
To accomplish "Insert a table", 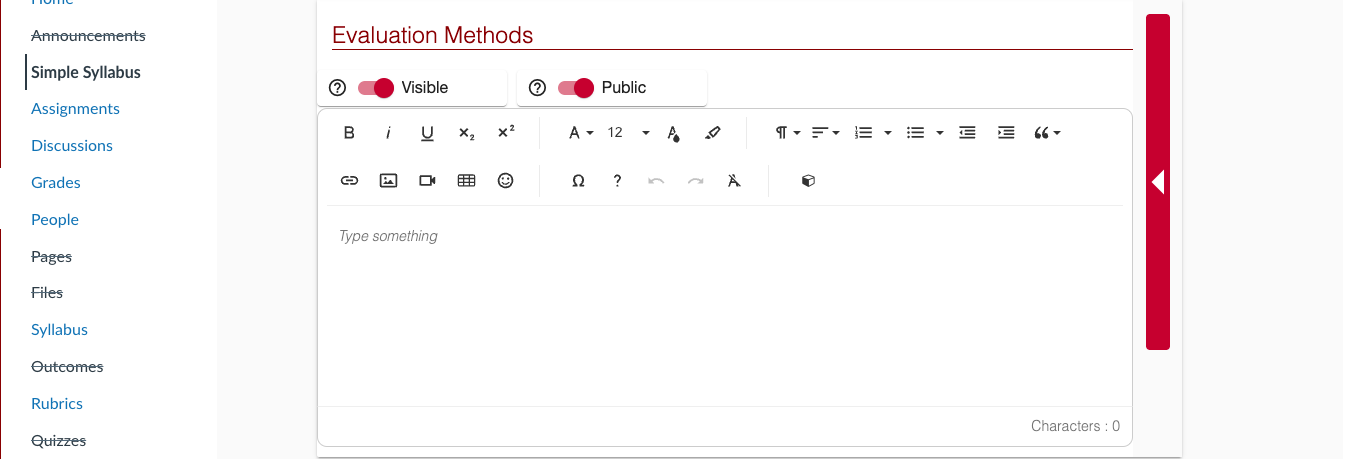I will 466,181.
